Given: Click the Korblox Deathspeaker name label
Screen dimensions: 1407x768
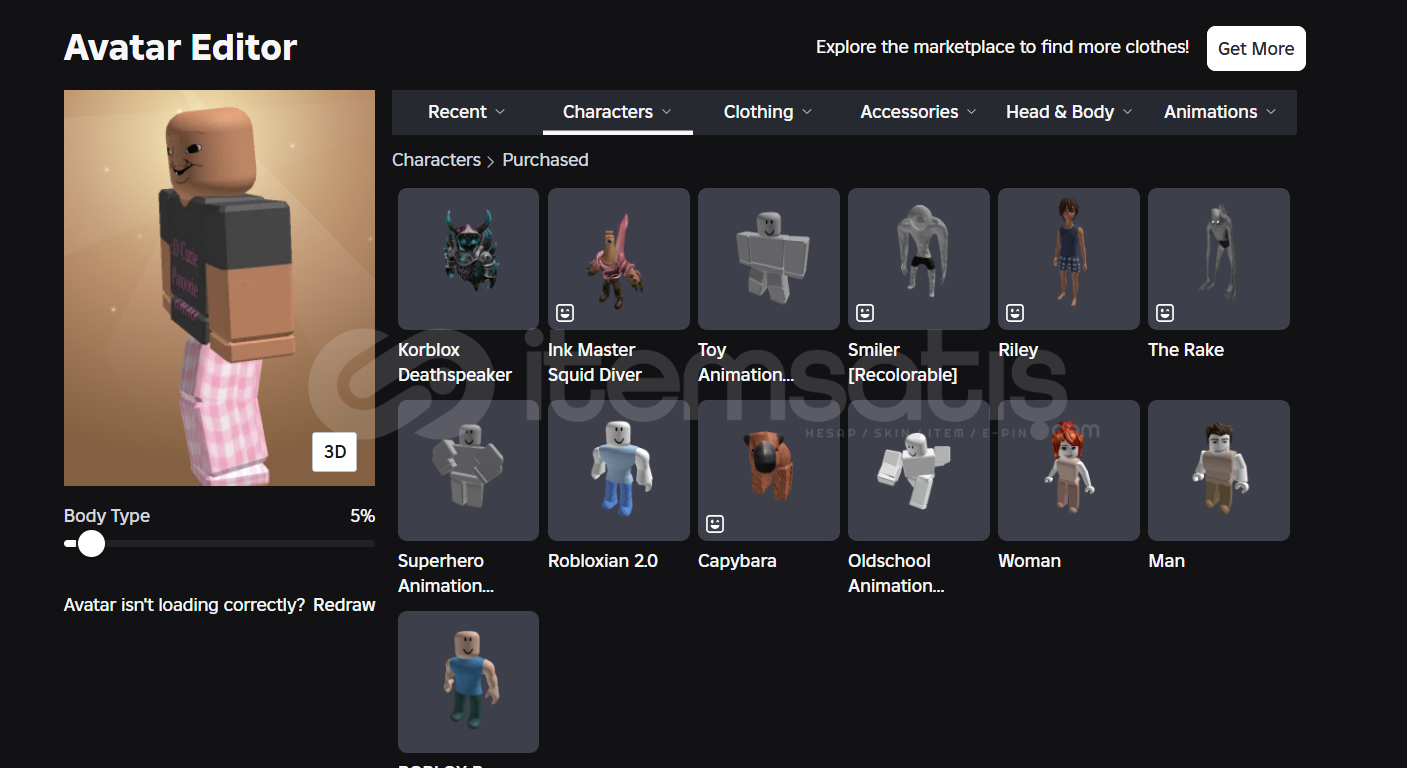Looking at the screenshot, I should (455, 362).
